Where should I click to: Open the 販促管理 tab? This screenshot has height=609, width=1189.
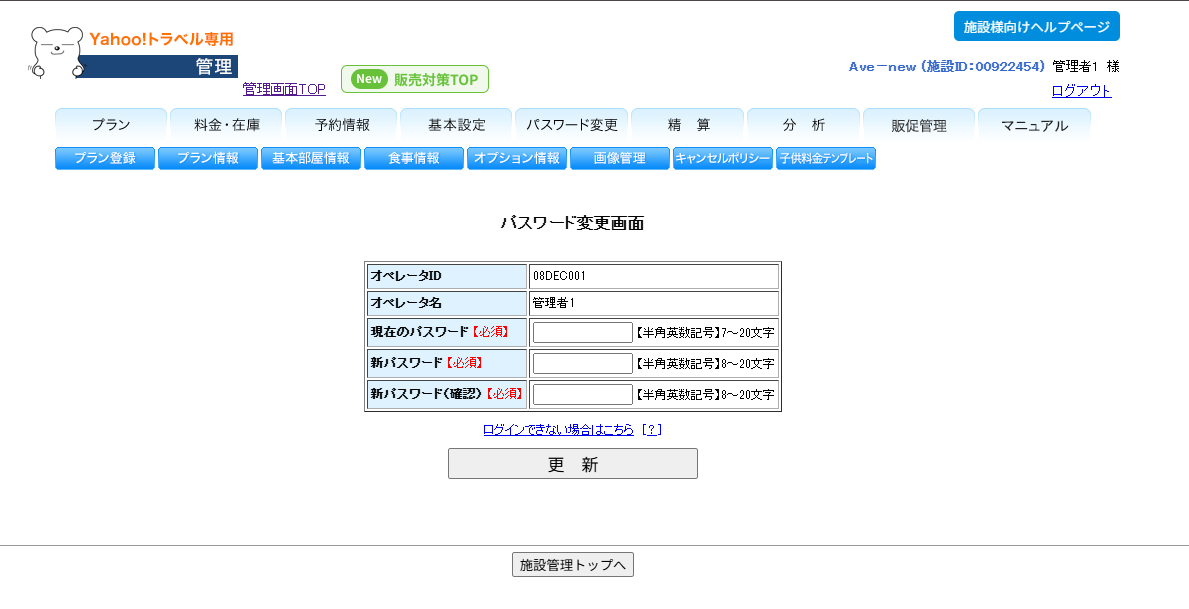[x=919, y=124]
